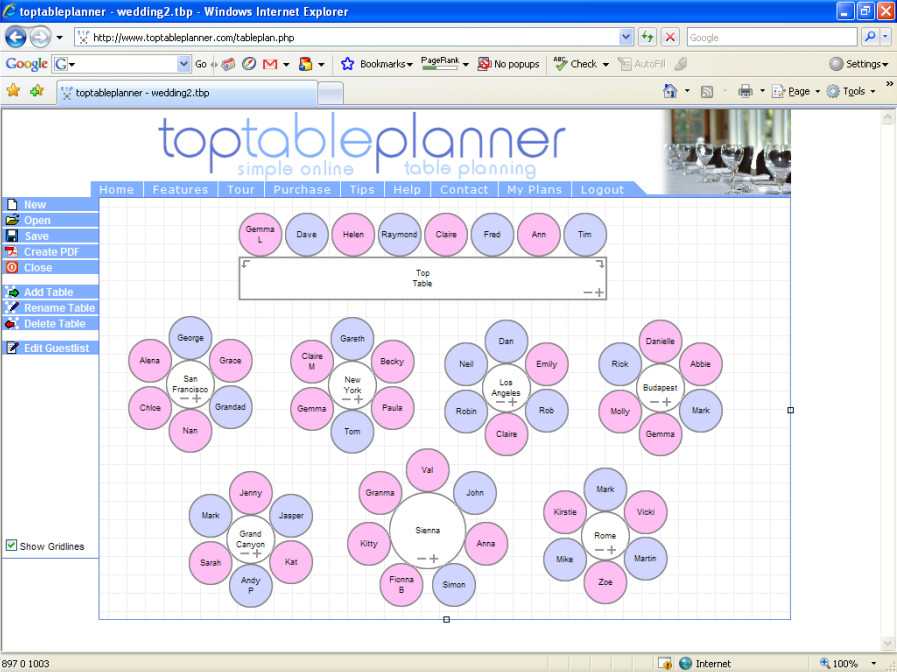
Task: Click the browser Forward arrow button
Action: (39, 38)
